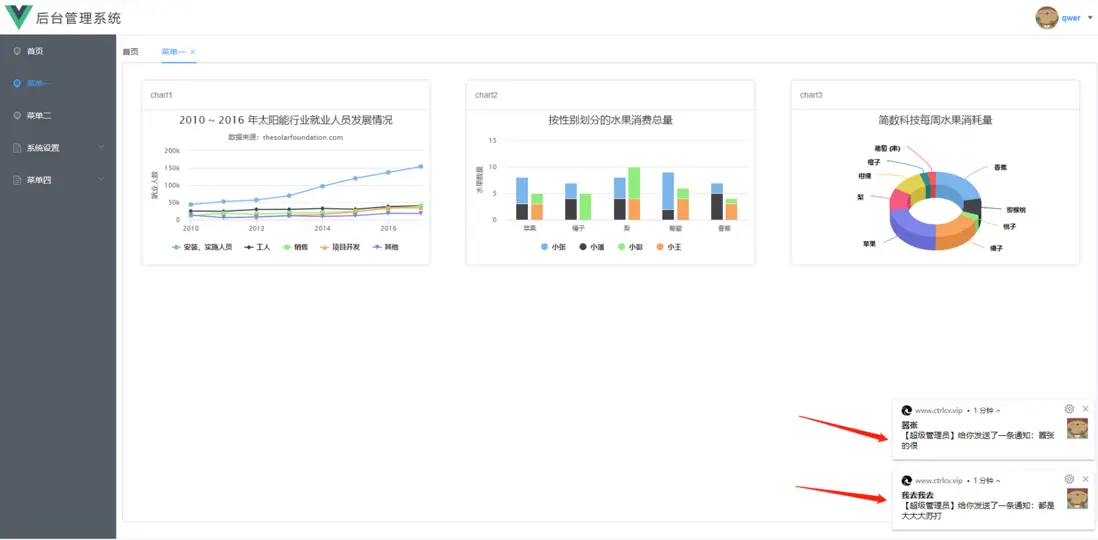The image size is (1098, 540).
Task: Click the chart3 card header
Action: pyautogui.click(x=936, y=95)
